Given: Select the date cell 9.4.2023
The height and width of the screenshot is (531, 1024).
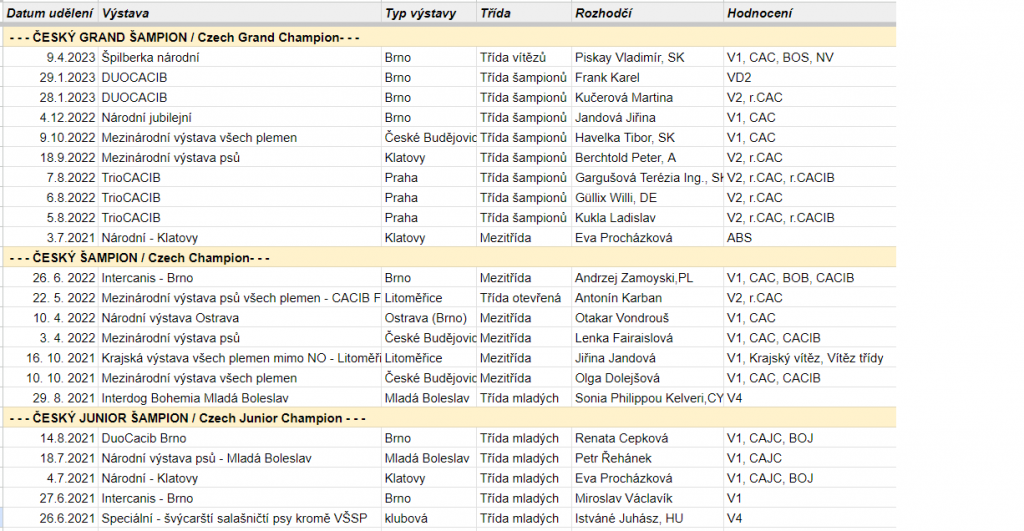Looking at the screenshot, I should (51, 57).
